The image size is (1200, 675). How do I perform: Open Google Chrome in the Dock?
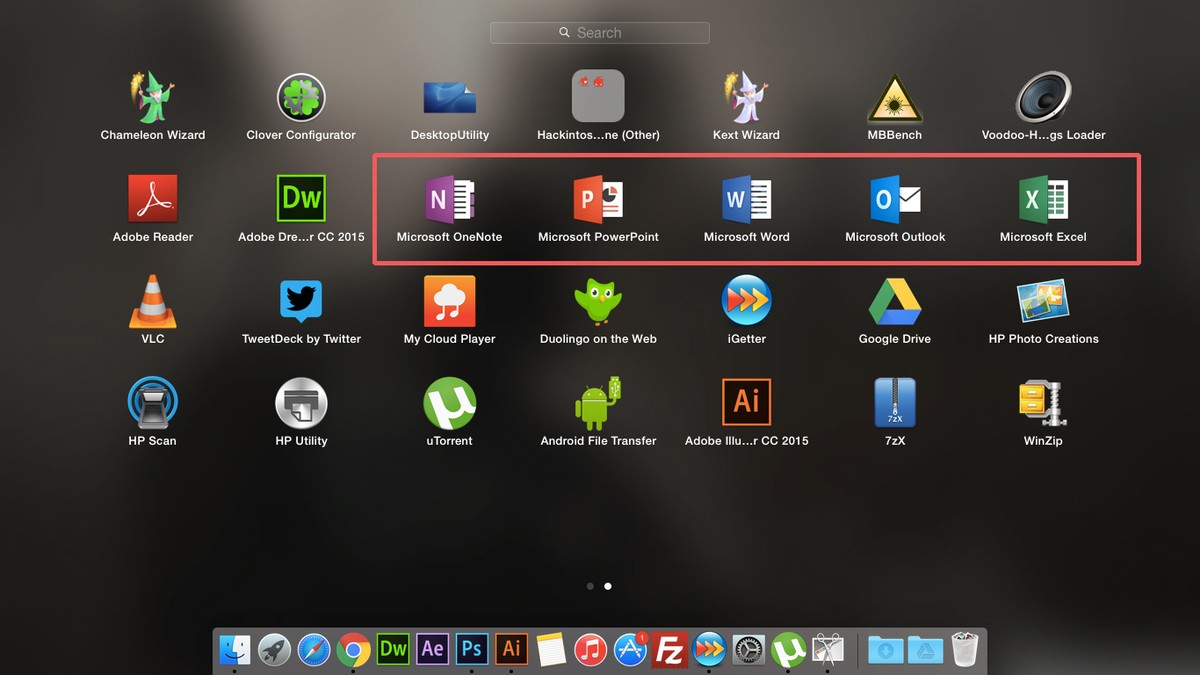(353, 650)
